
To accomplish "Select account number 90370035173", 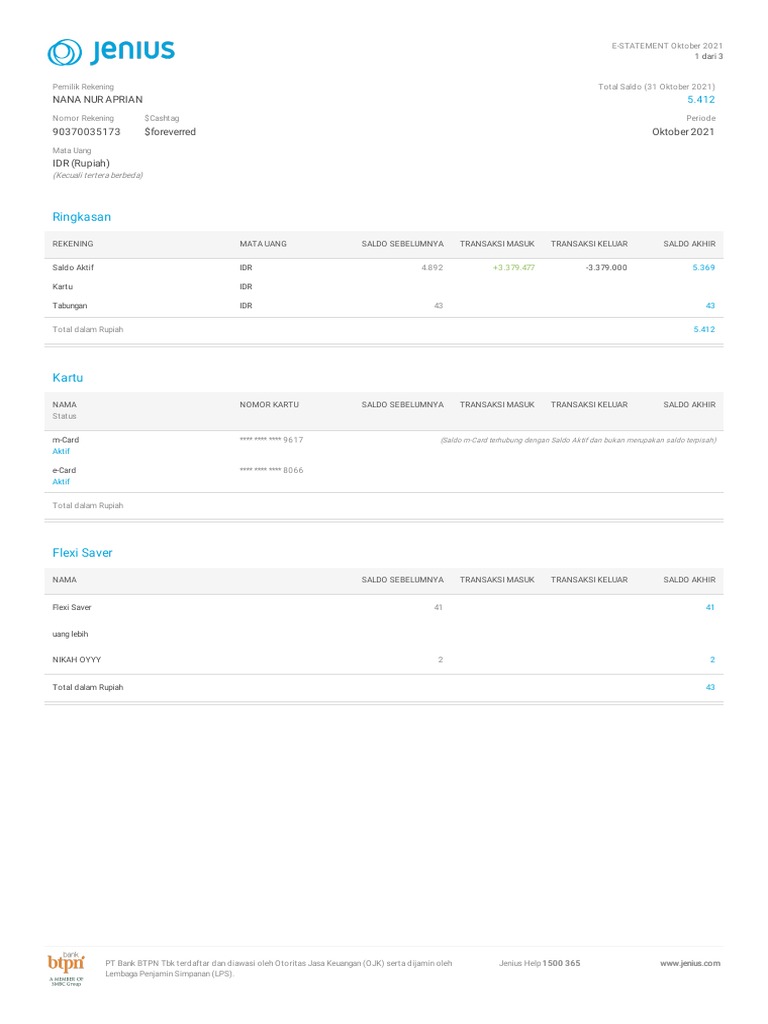I will pyautogui.click(x=86, y=131).
